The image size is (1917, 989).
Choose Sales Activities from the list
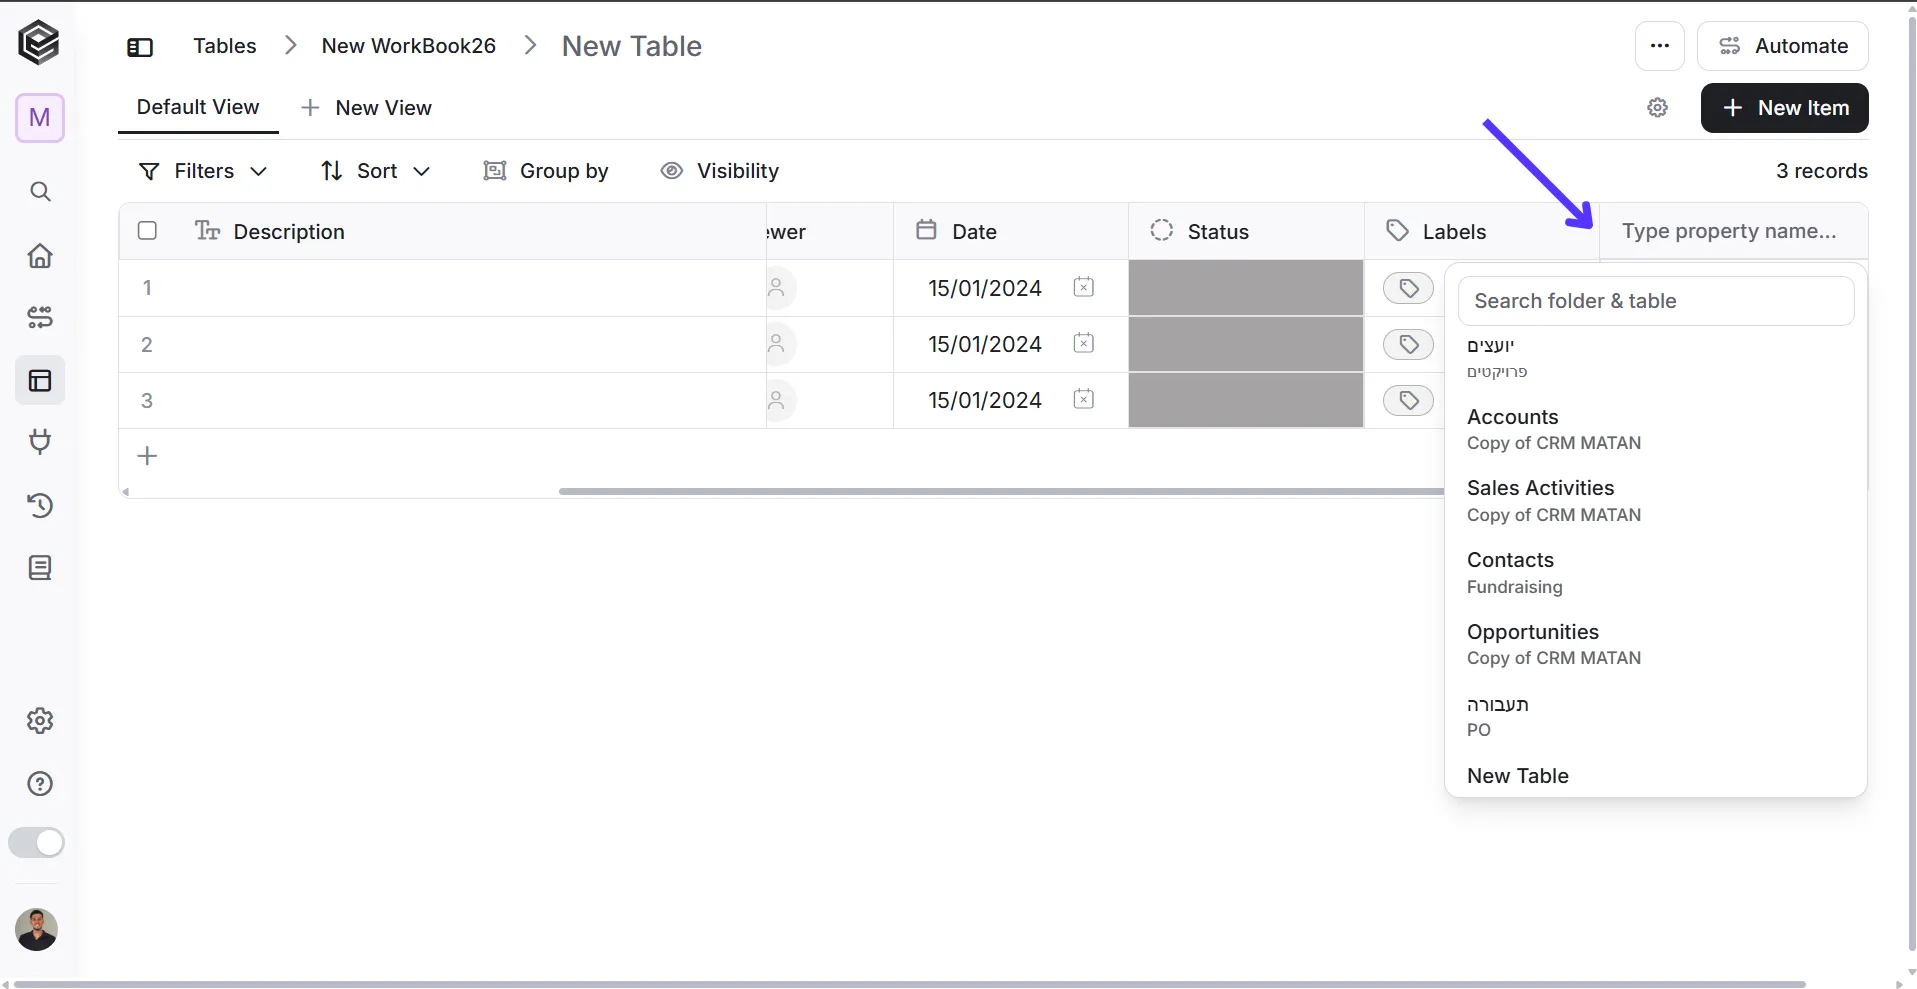(1655, 500)
